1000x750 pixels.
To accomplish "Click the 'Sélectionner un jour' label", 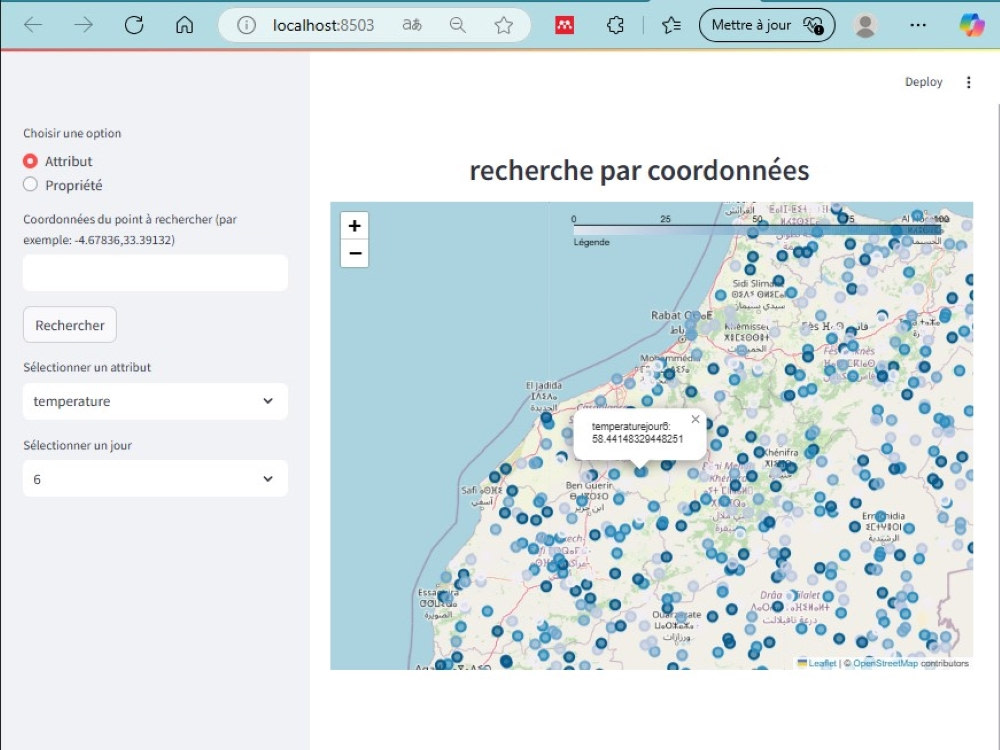I will coord(77,445).
